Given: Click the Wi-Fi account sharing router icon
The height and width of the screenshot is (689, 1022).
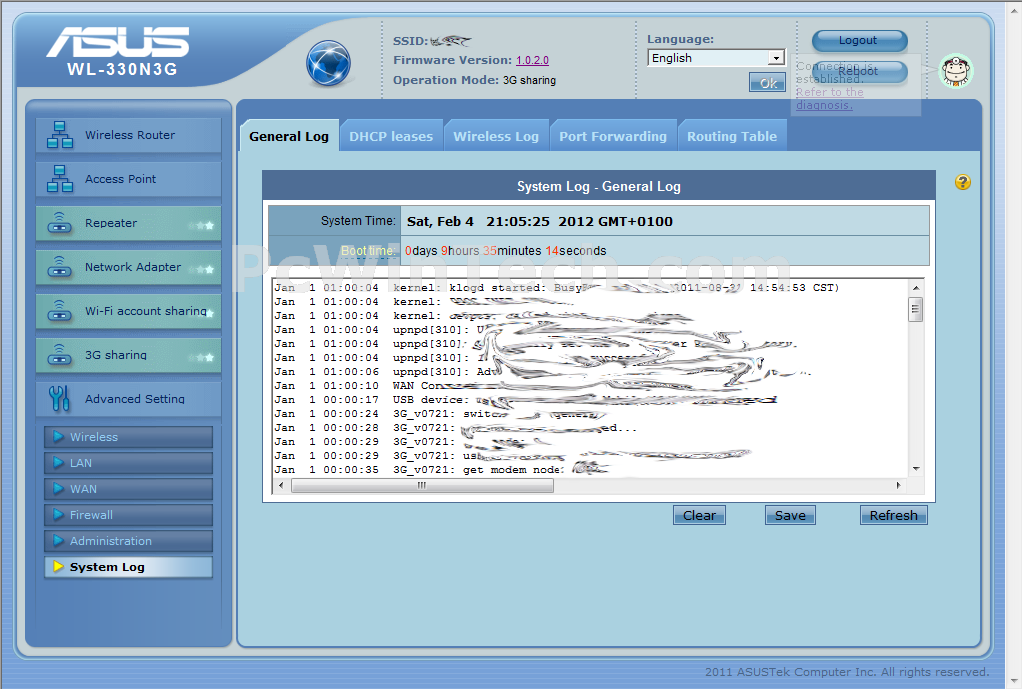Looking at the screenshot, I should (x=60, y=311).
